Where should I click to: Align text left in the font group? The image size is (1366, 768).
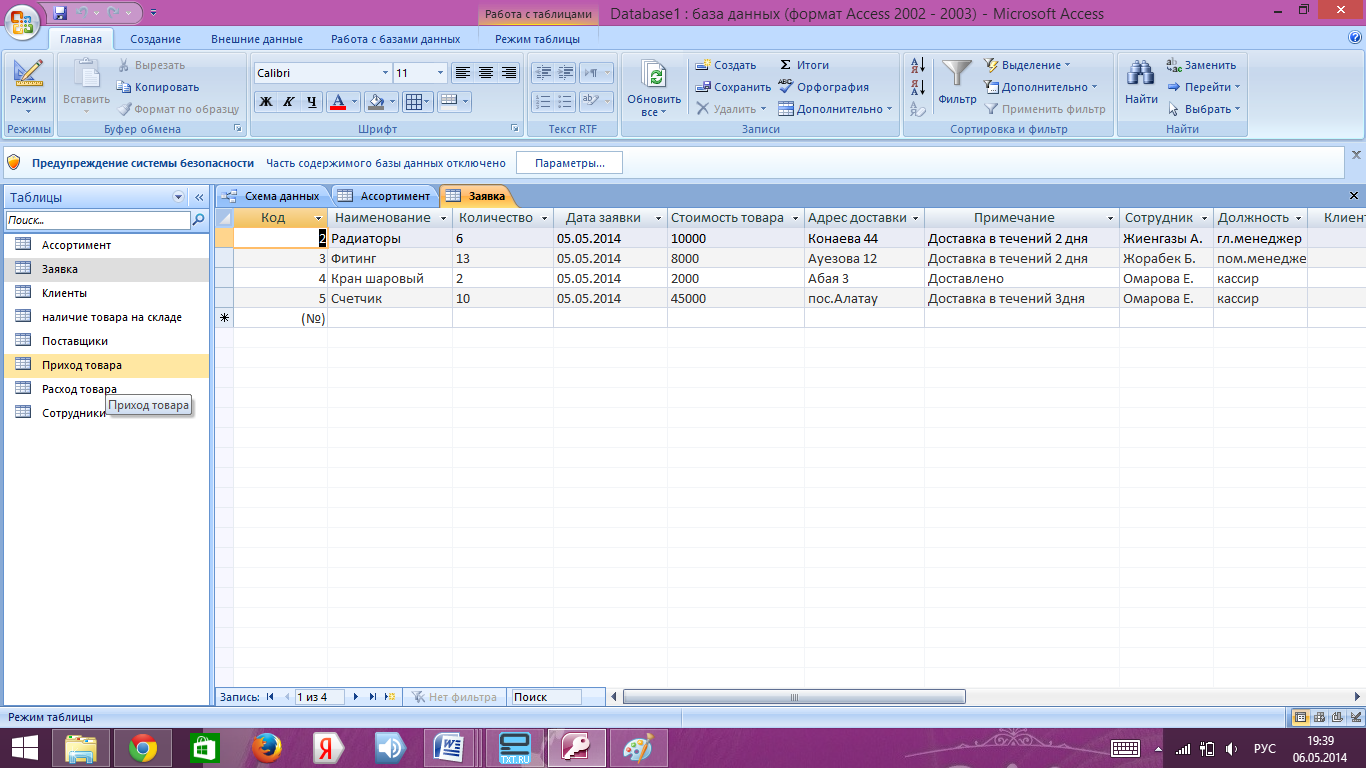(462, 73)
